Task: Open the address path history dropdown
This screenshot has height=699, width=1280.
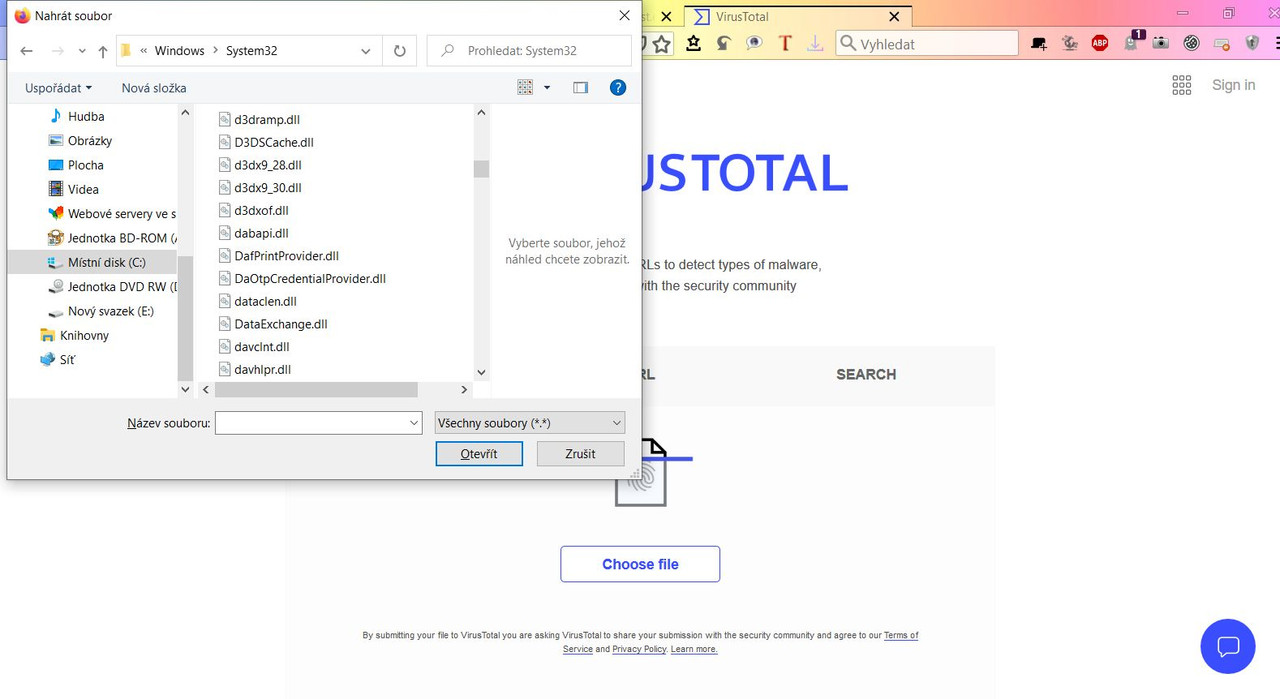Action: tap(366, 51)
